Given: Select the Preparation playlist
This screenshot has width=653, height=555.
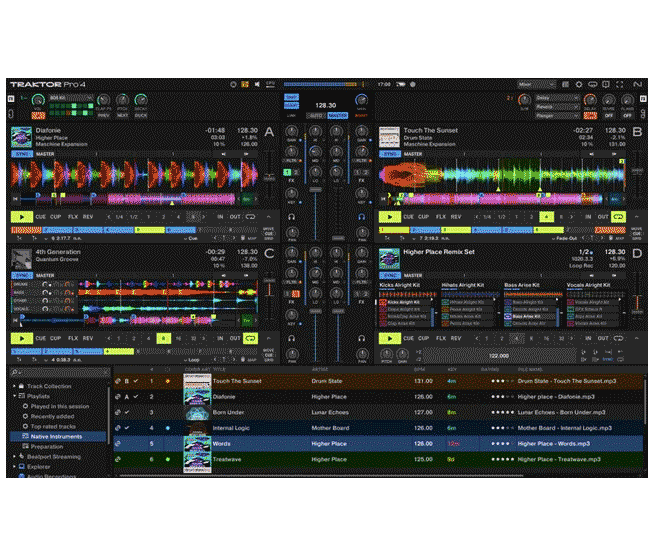Looking at the screenshot, I should 47,447.
